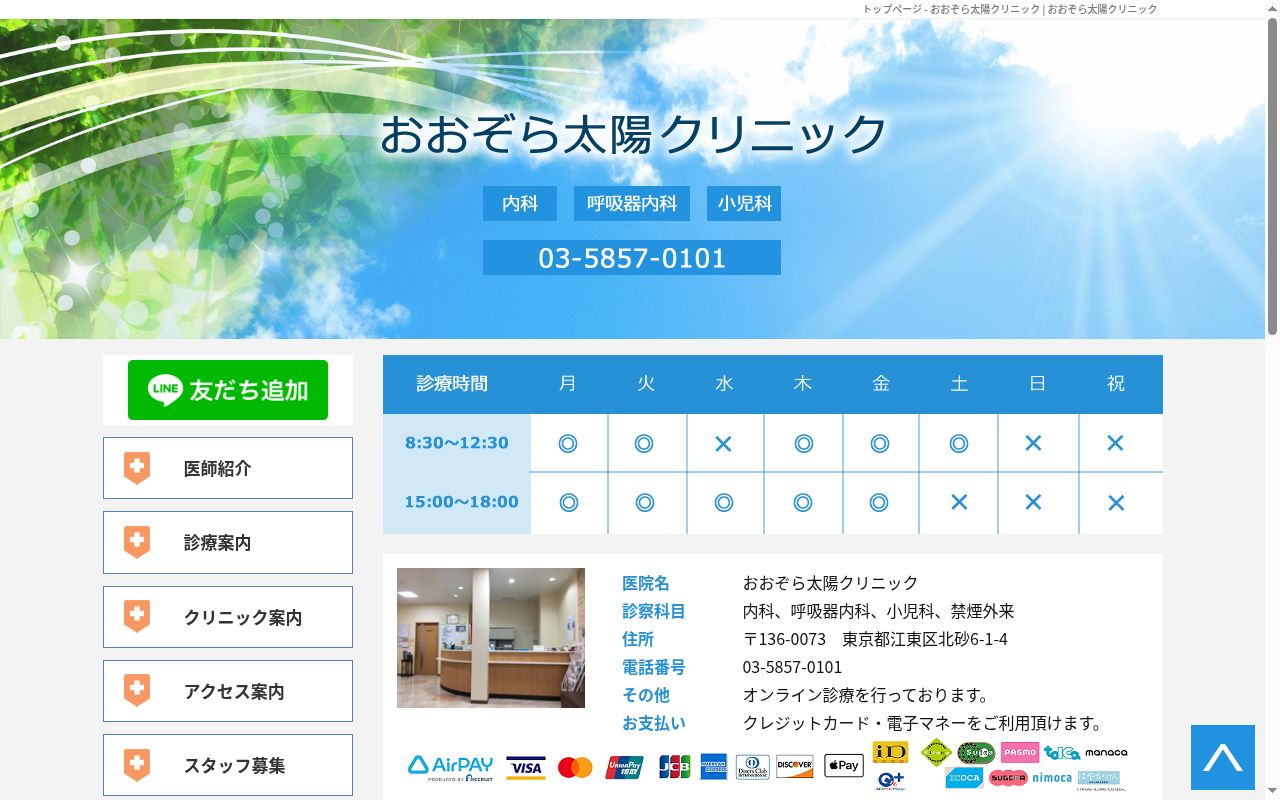The image size is (1280, 800).
Task: Click the Apple Pay logo
Action: [844, 766]
